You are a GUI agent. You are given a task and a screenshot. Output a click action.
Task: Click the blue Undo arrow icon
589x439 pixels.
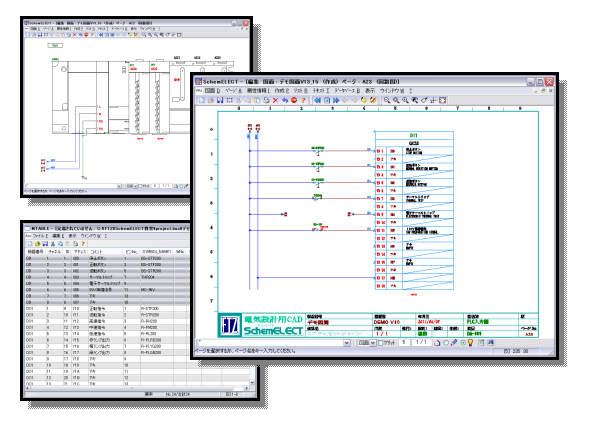(285, 100)
